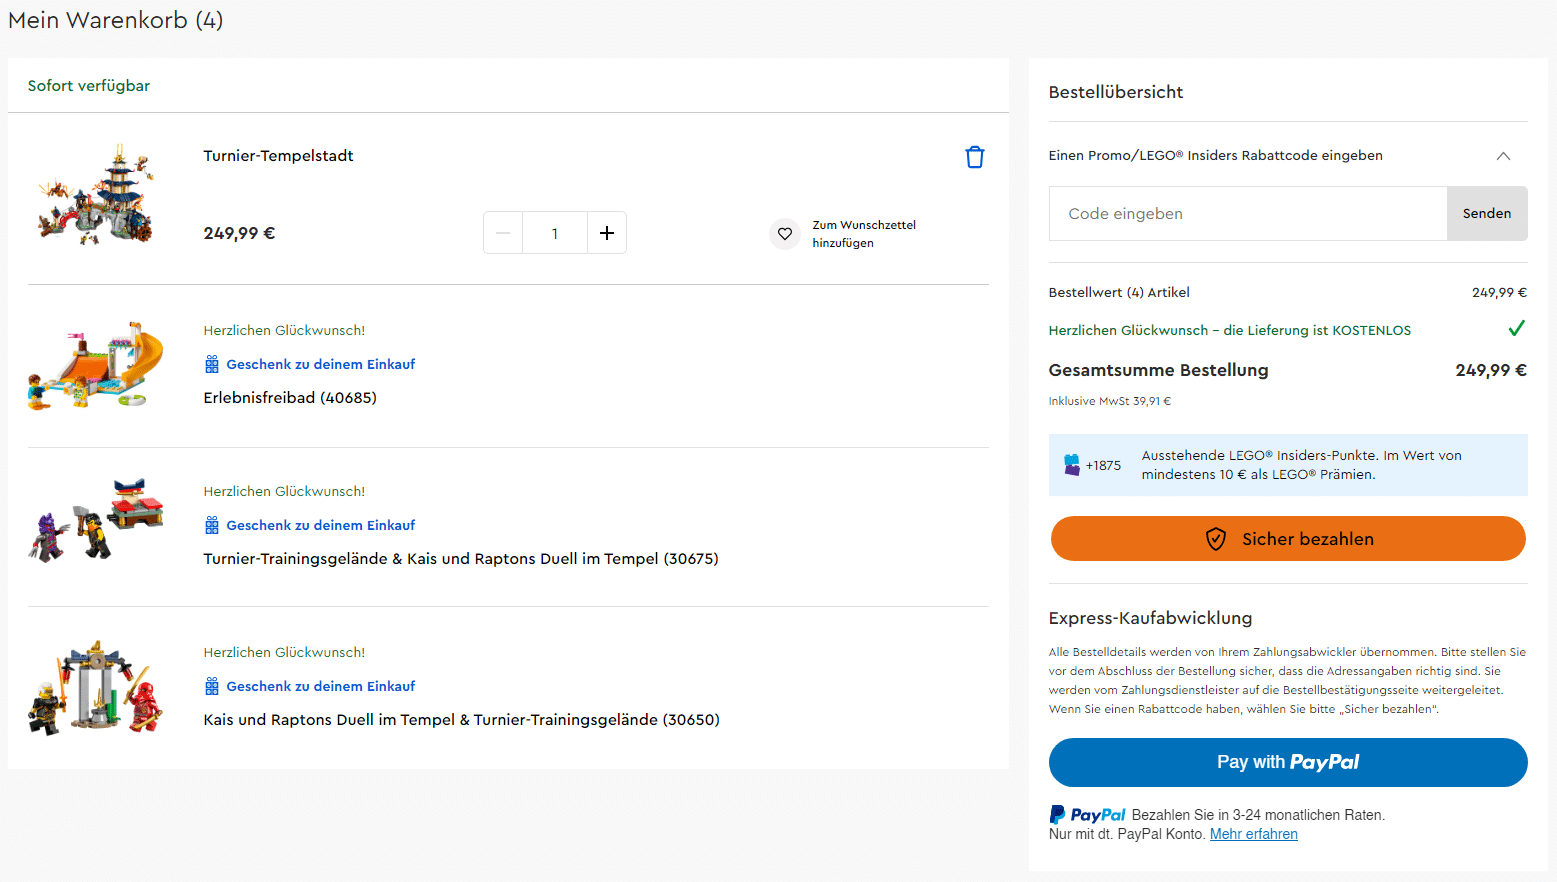Image resolution: width=1557 pixels, height=882 pixels.
Task: Decrease quantity with the minus button
Action: 503,233
